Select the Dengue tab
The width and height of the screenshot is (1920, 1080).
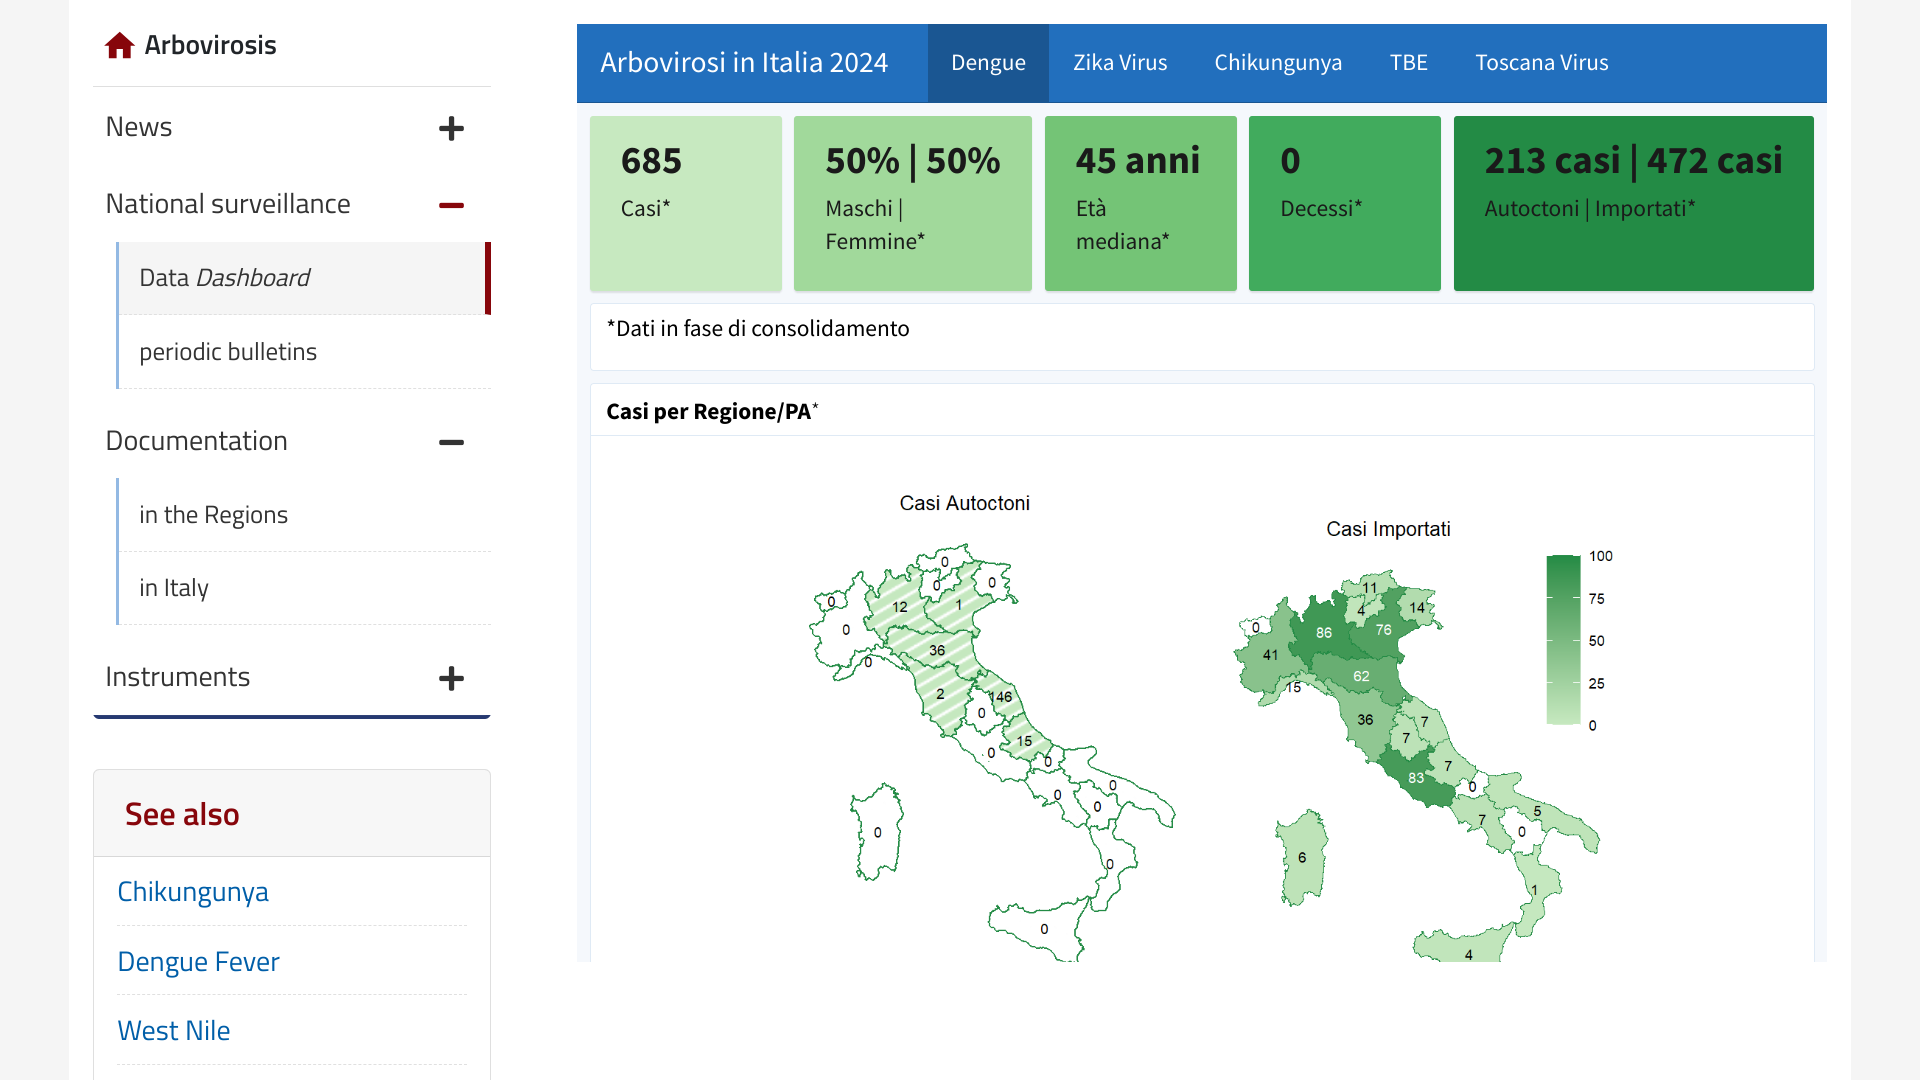(x=987, y=63)
